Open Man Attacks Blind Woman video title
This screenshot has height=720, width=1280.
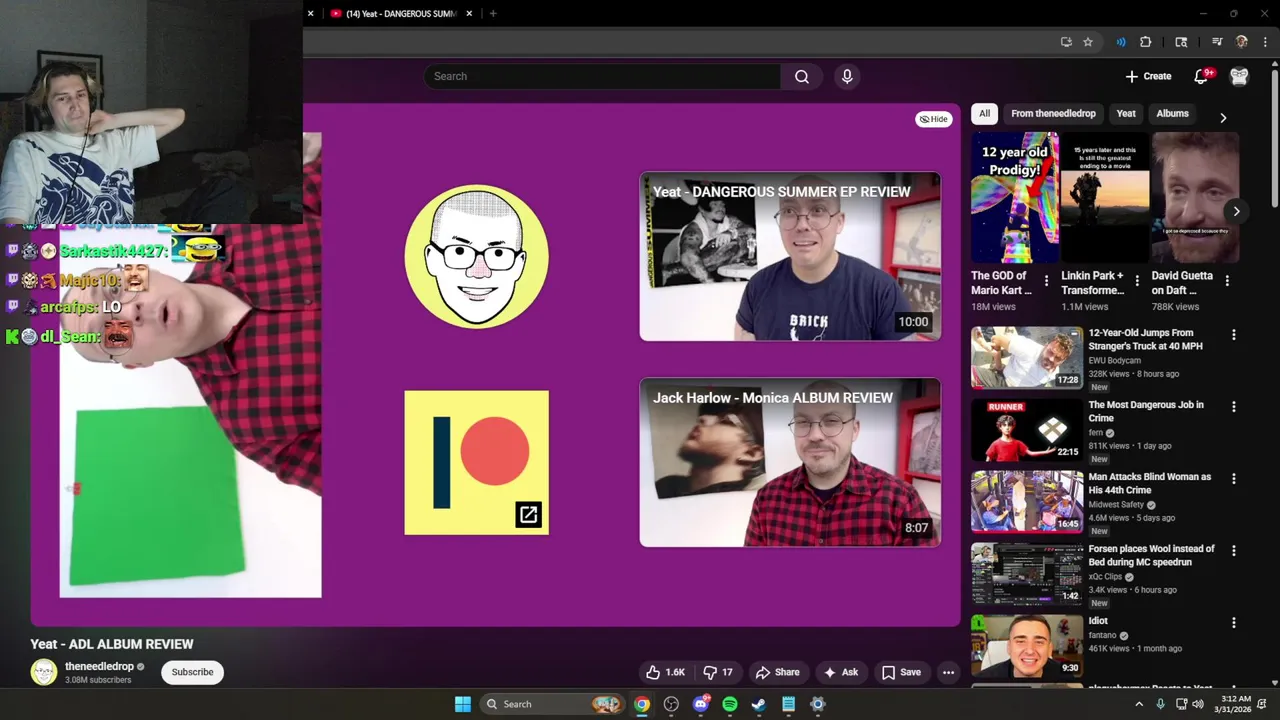pos(1149,483)
